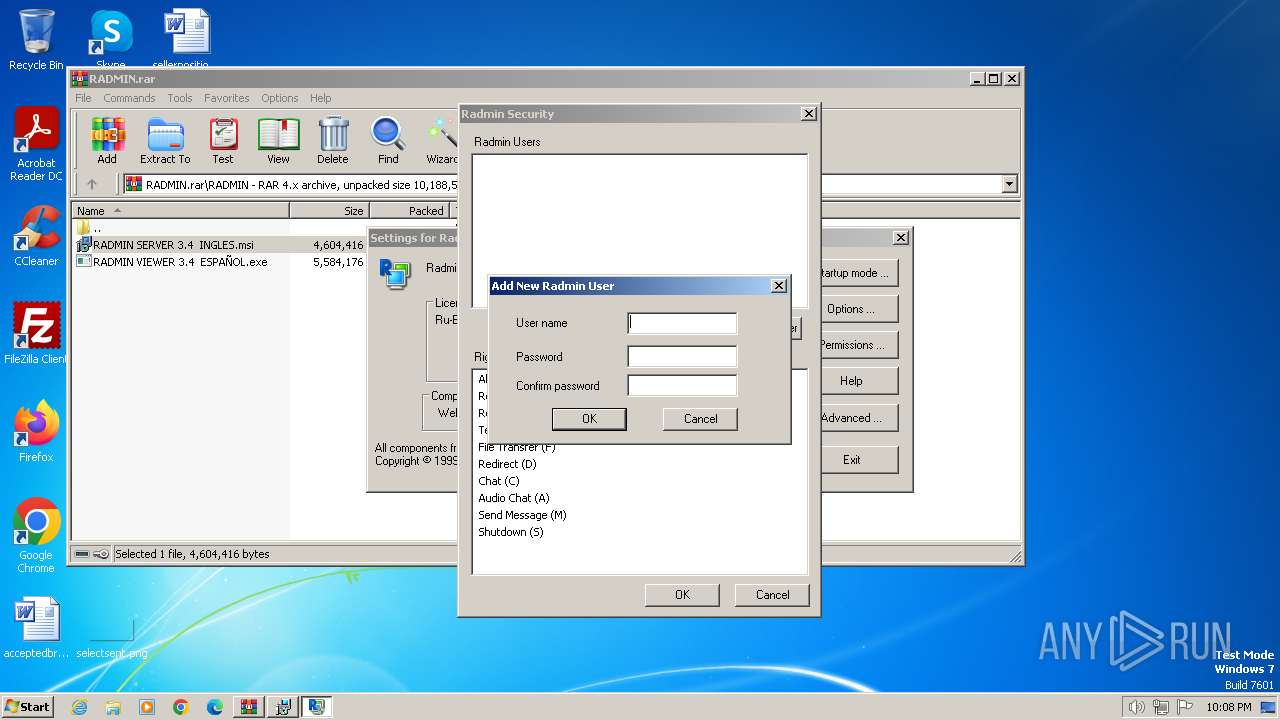Close the Add New Radmin User dialog

coord(779,286)
